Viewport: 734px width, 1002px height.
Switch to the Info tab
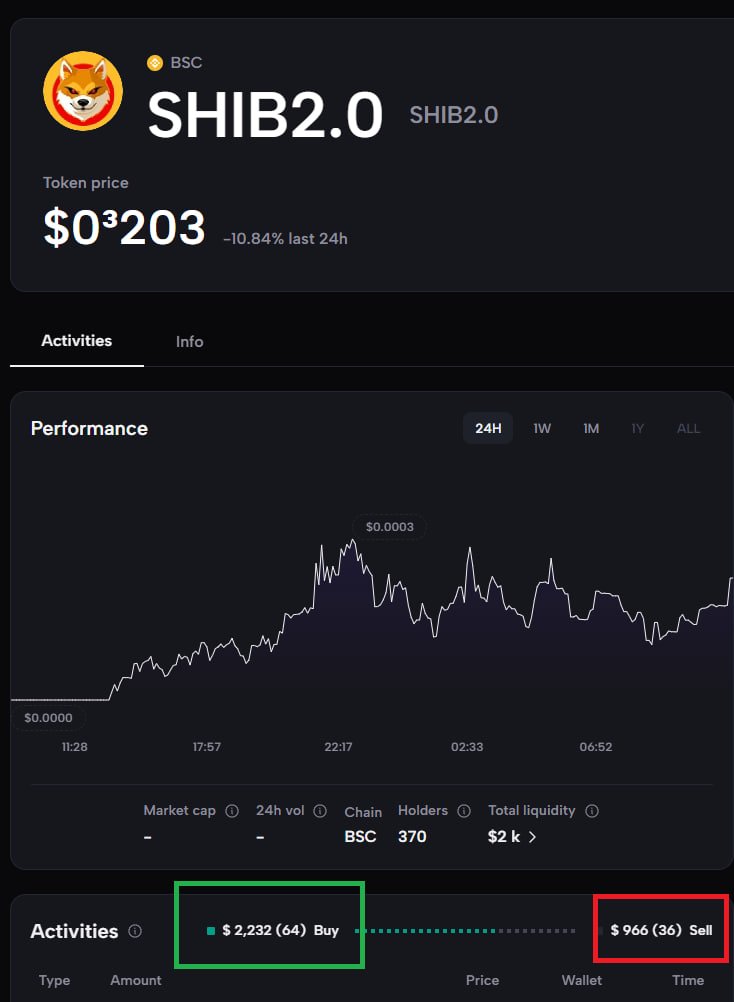(190, 342)
